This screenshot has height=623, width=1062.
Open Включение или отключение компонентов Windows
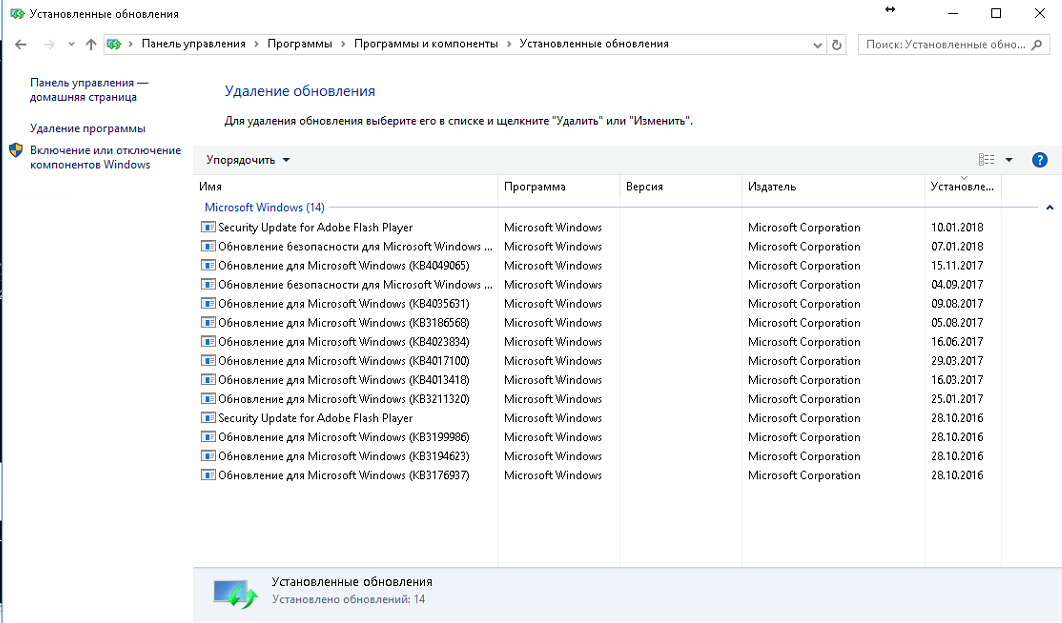point(105,157)
